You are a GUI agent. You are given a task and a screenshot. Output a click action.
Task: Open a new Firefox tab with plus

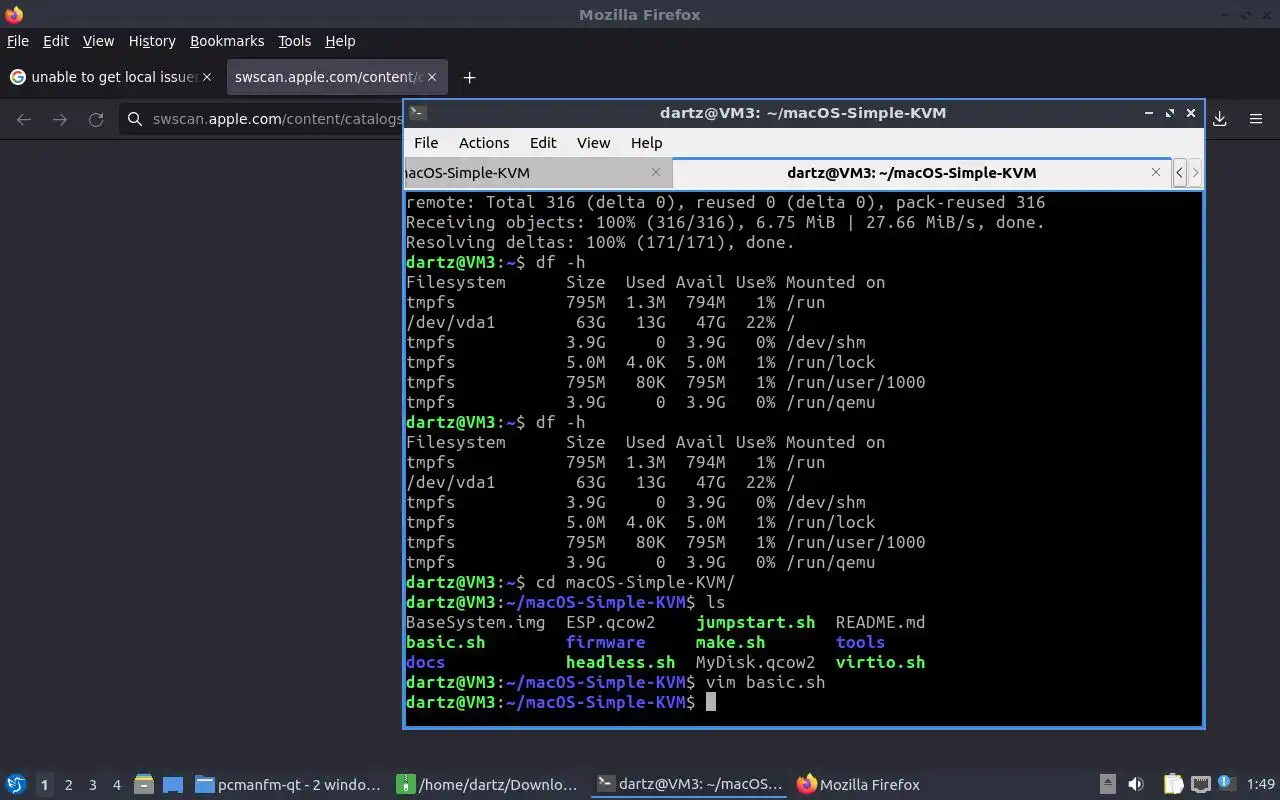tap(469, 77)
